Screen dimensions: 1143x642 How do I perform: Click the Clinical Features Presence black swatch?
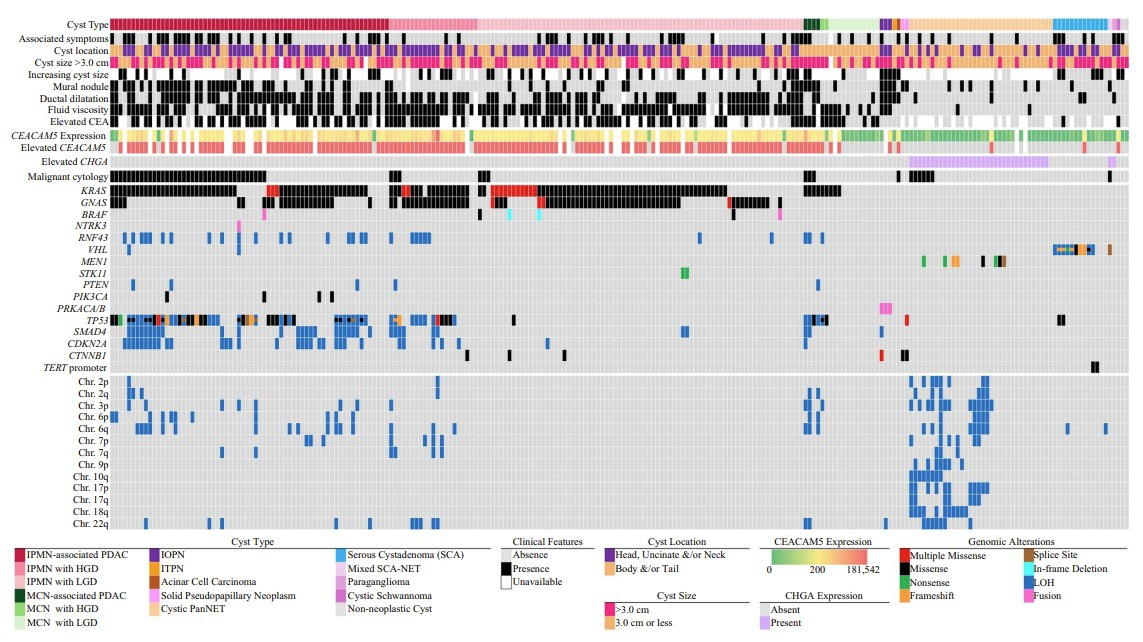(x=506, y=568)
